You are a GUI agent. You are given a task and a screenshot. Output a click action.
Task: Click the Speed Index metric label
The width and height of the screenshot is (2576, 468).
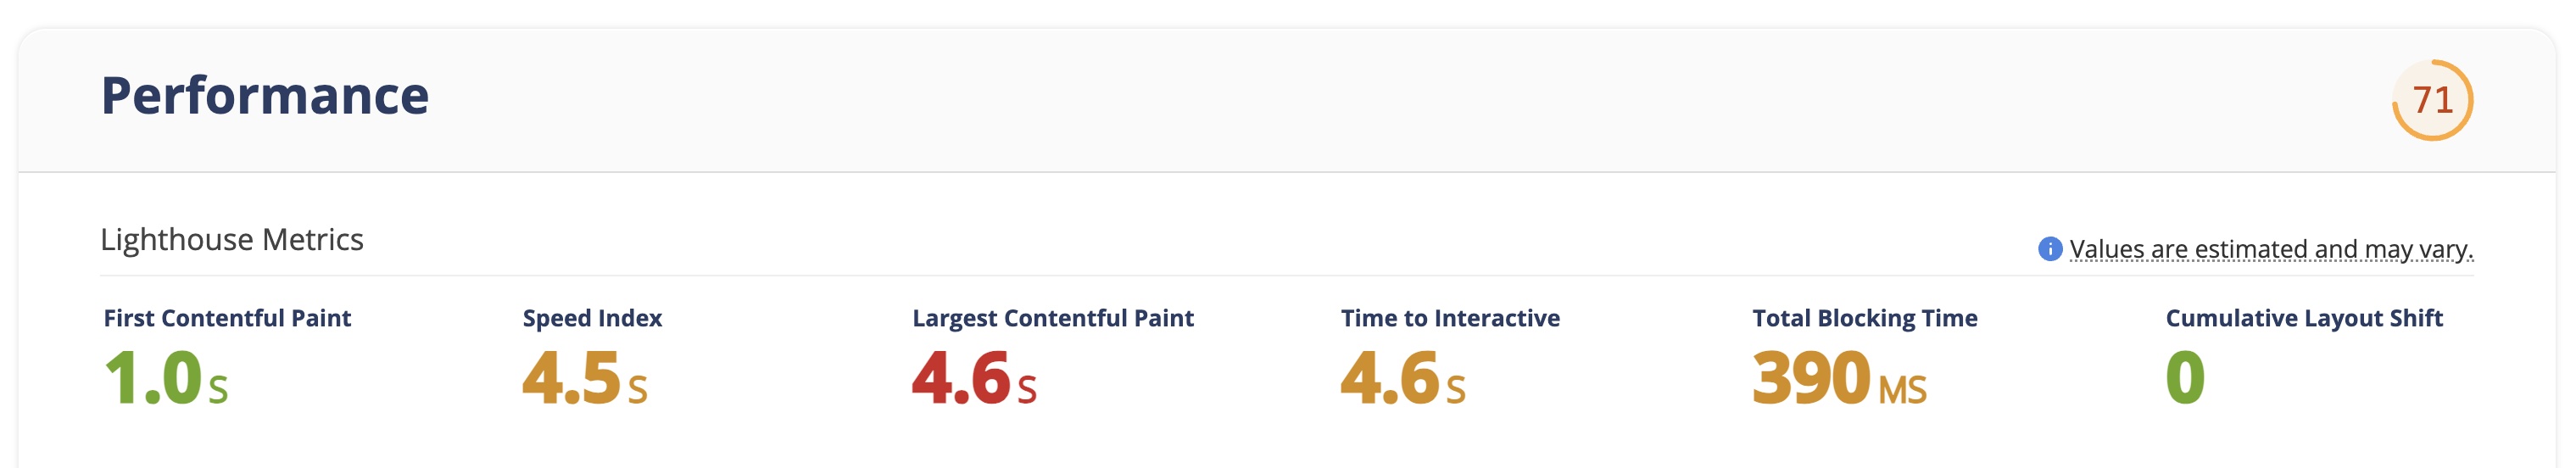(592, 318)
